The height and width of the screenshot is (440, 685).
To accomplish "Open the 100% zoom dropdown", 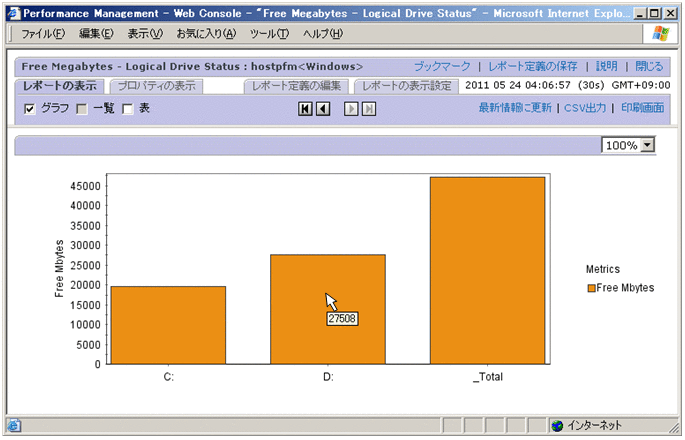I will click(x=647, y=145).
